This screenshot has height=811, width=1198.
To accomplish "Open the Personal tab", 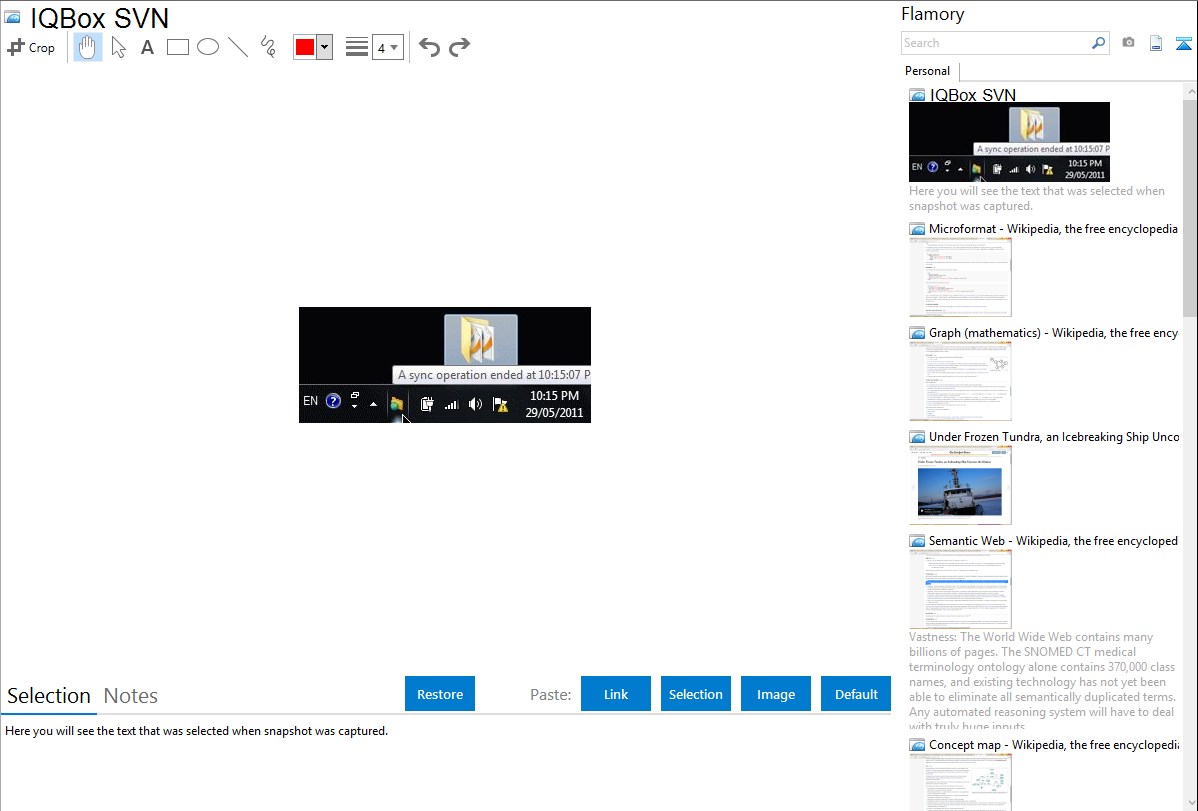I will (928, 71).
